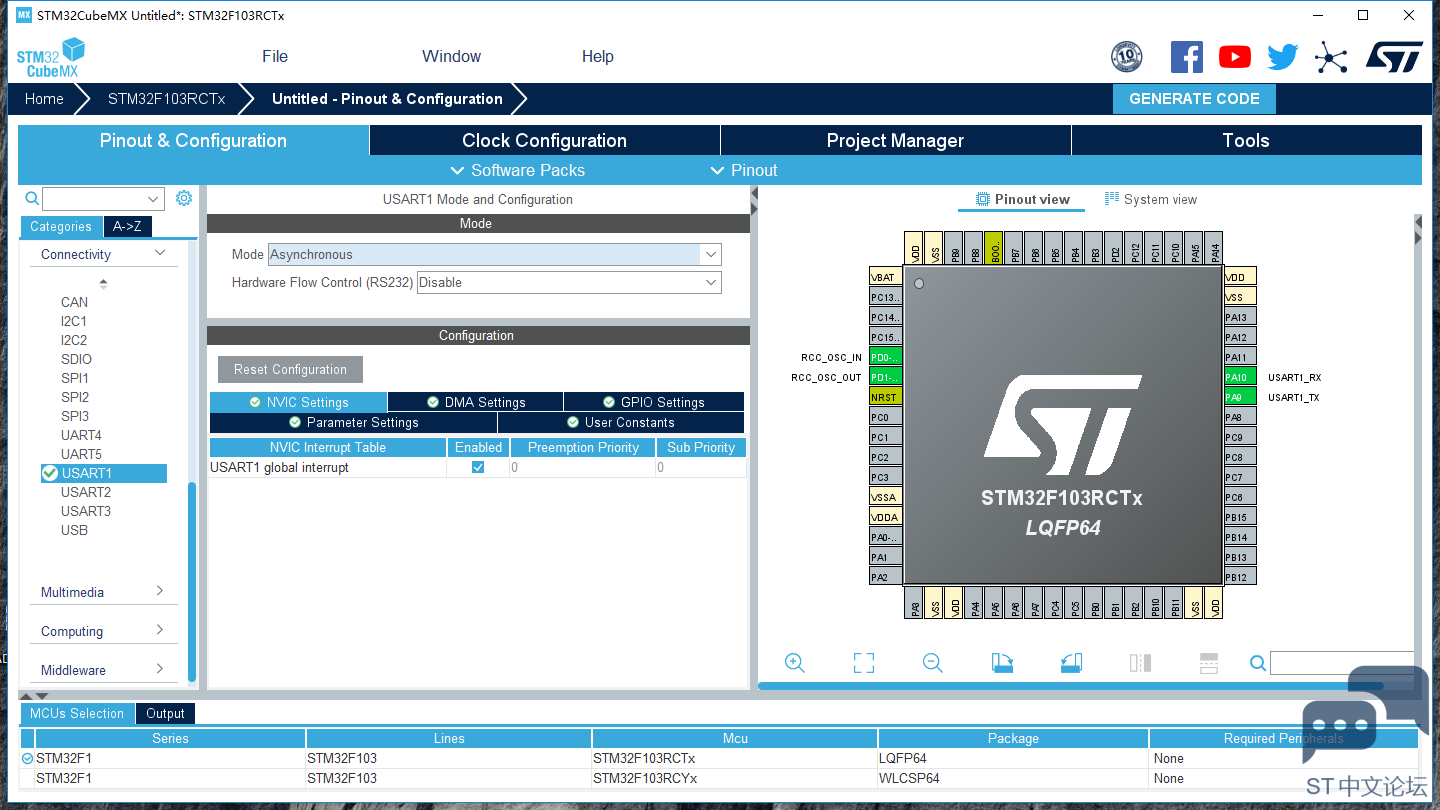Image resolution: width=1440 pixels, height=810 pixels.
Task: Collapse the Connectivity category
Action: (x=160, y=254)
